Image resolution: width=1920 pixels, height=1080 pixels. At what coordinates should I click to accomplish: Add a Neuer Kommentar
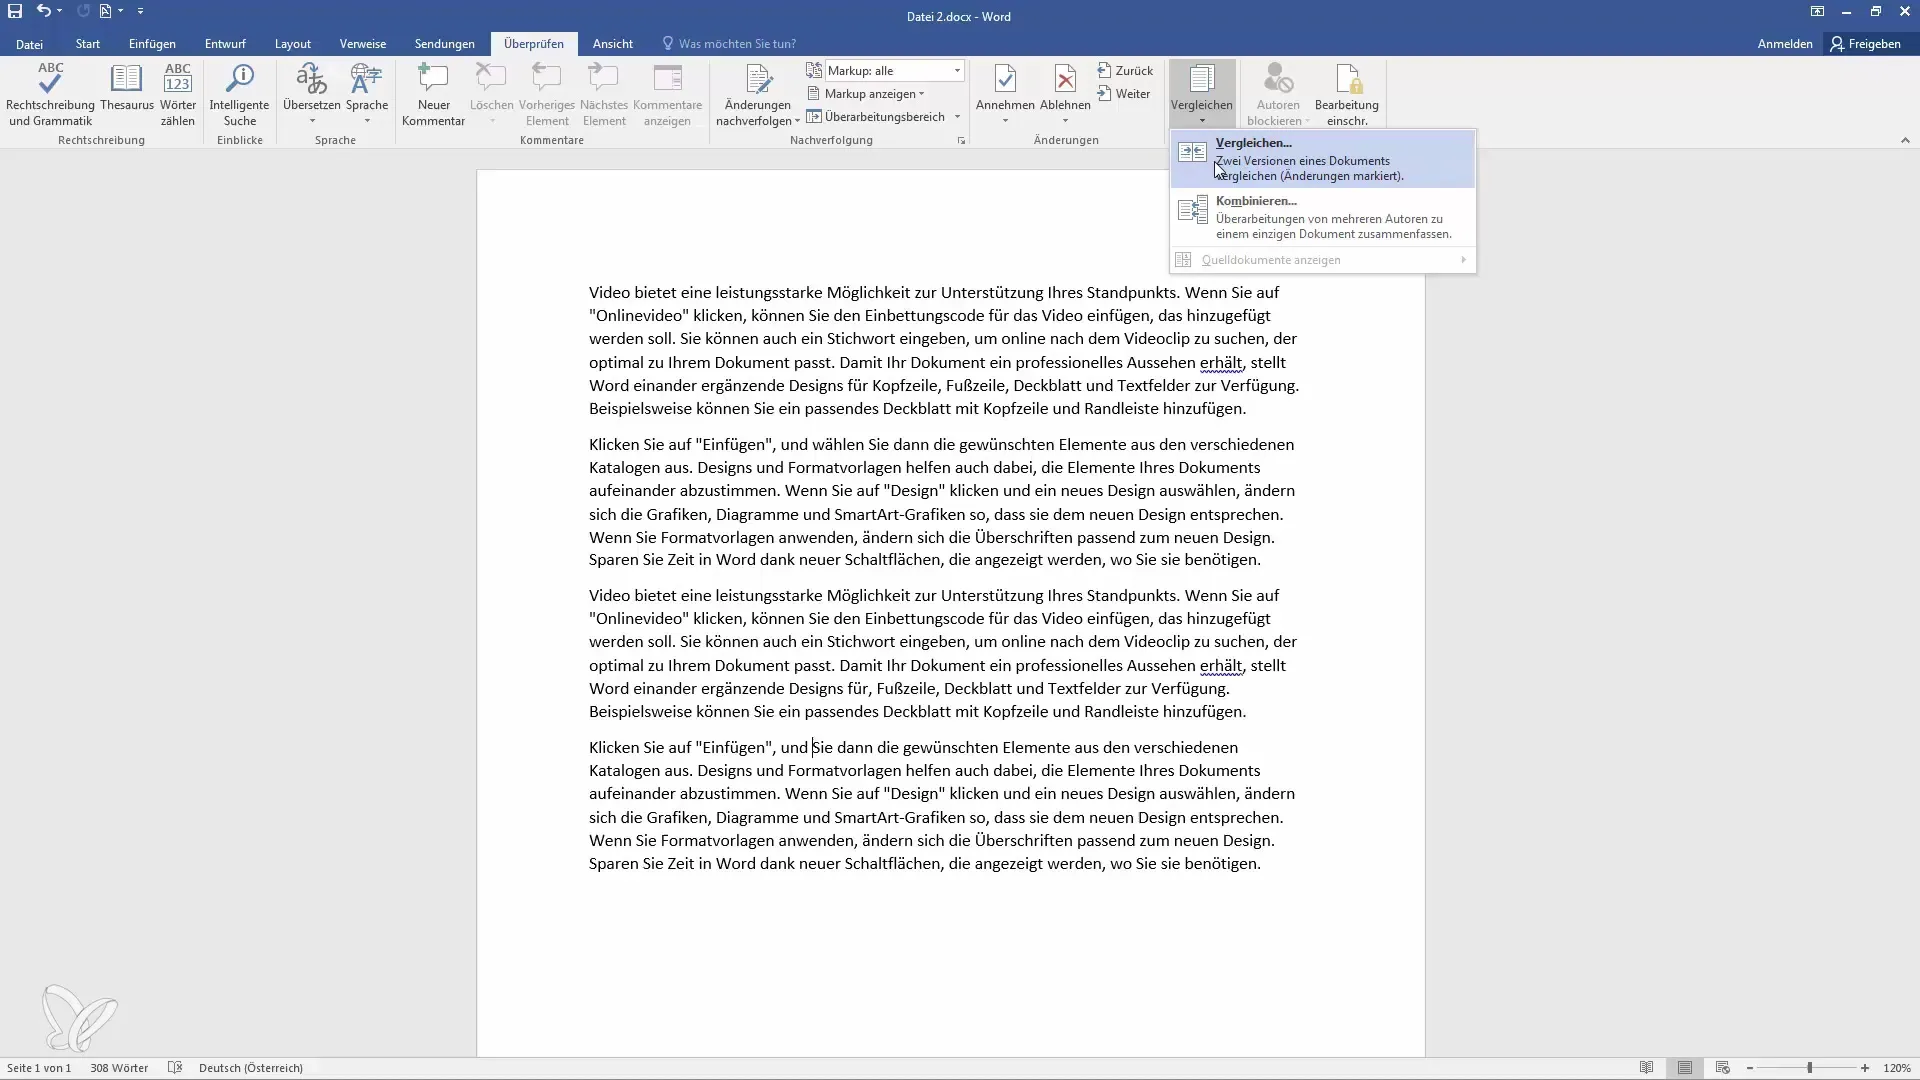click(x=433, y=95)
